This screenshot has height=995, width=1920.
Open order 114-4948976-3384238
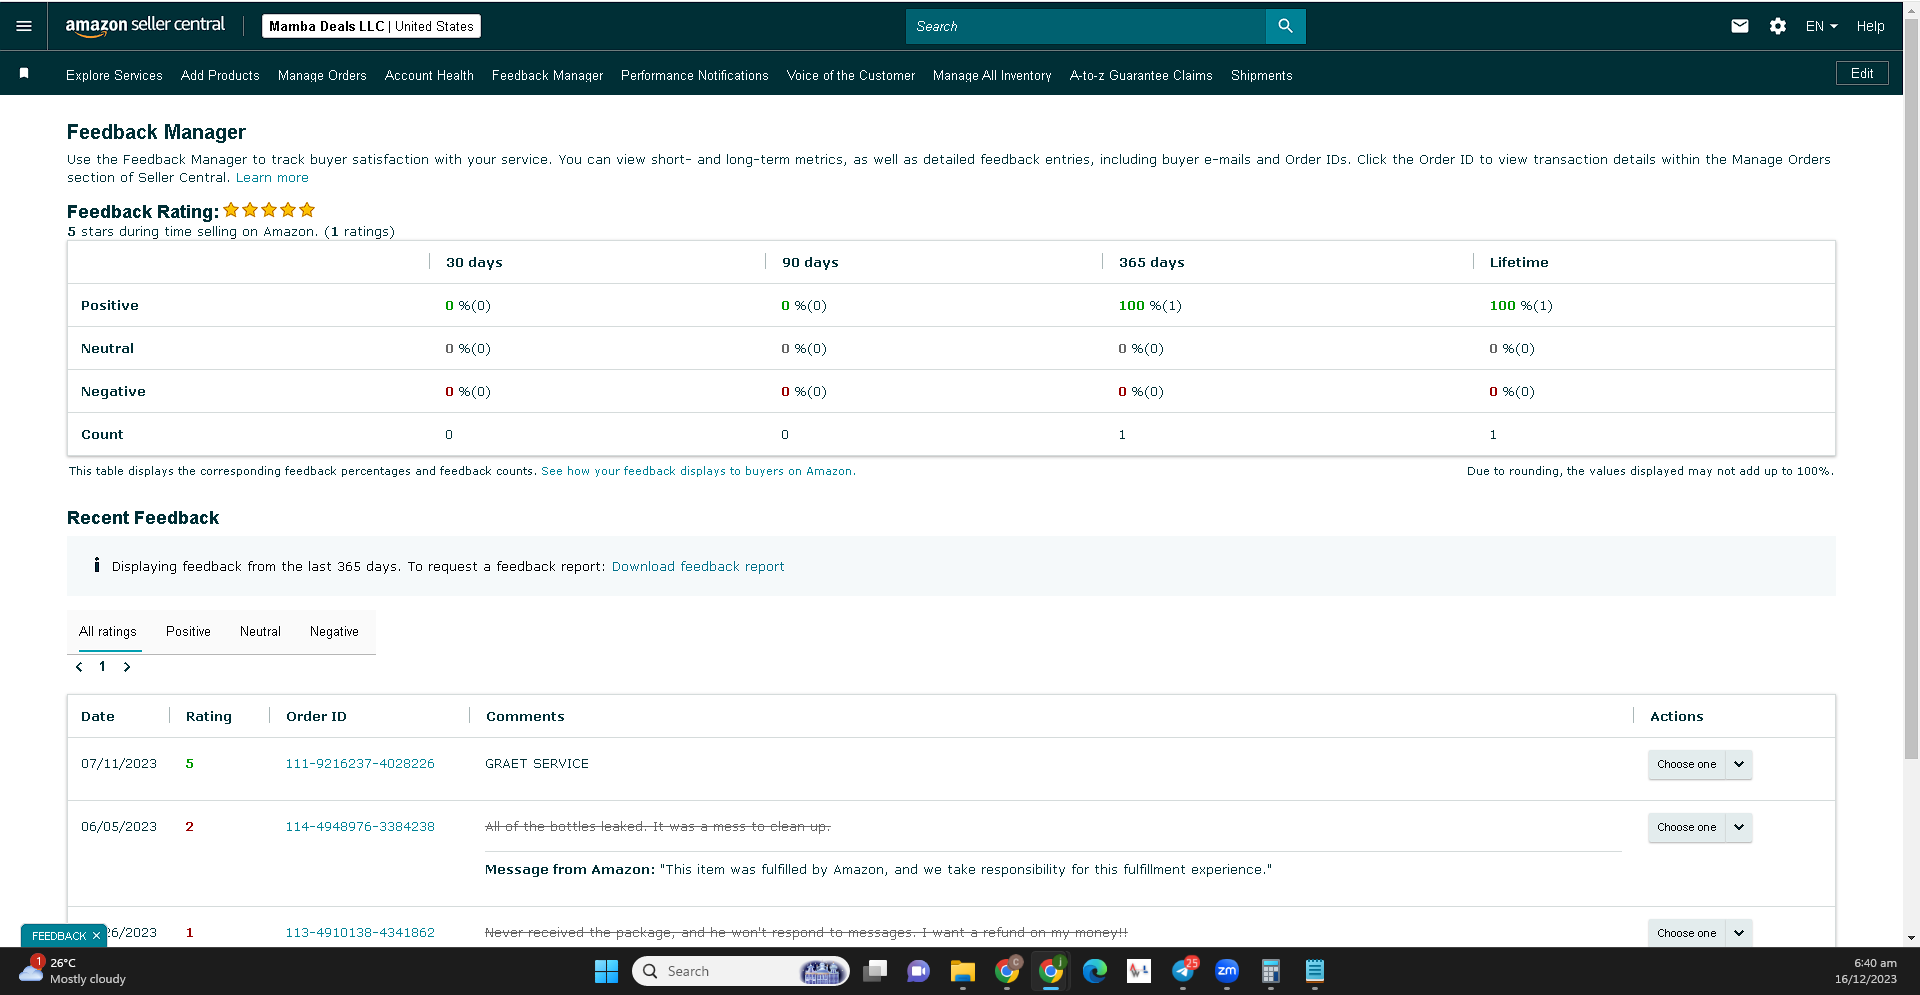click(x=360, y=826)
